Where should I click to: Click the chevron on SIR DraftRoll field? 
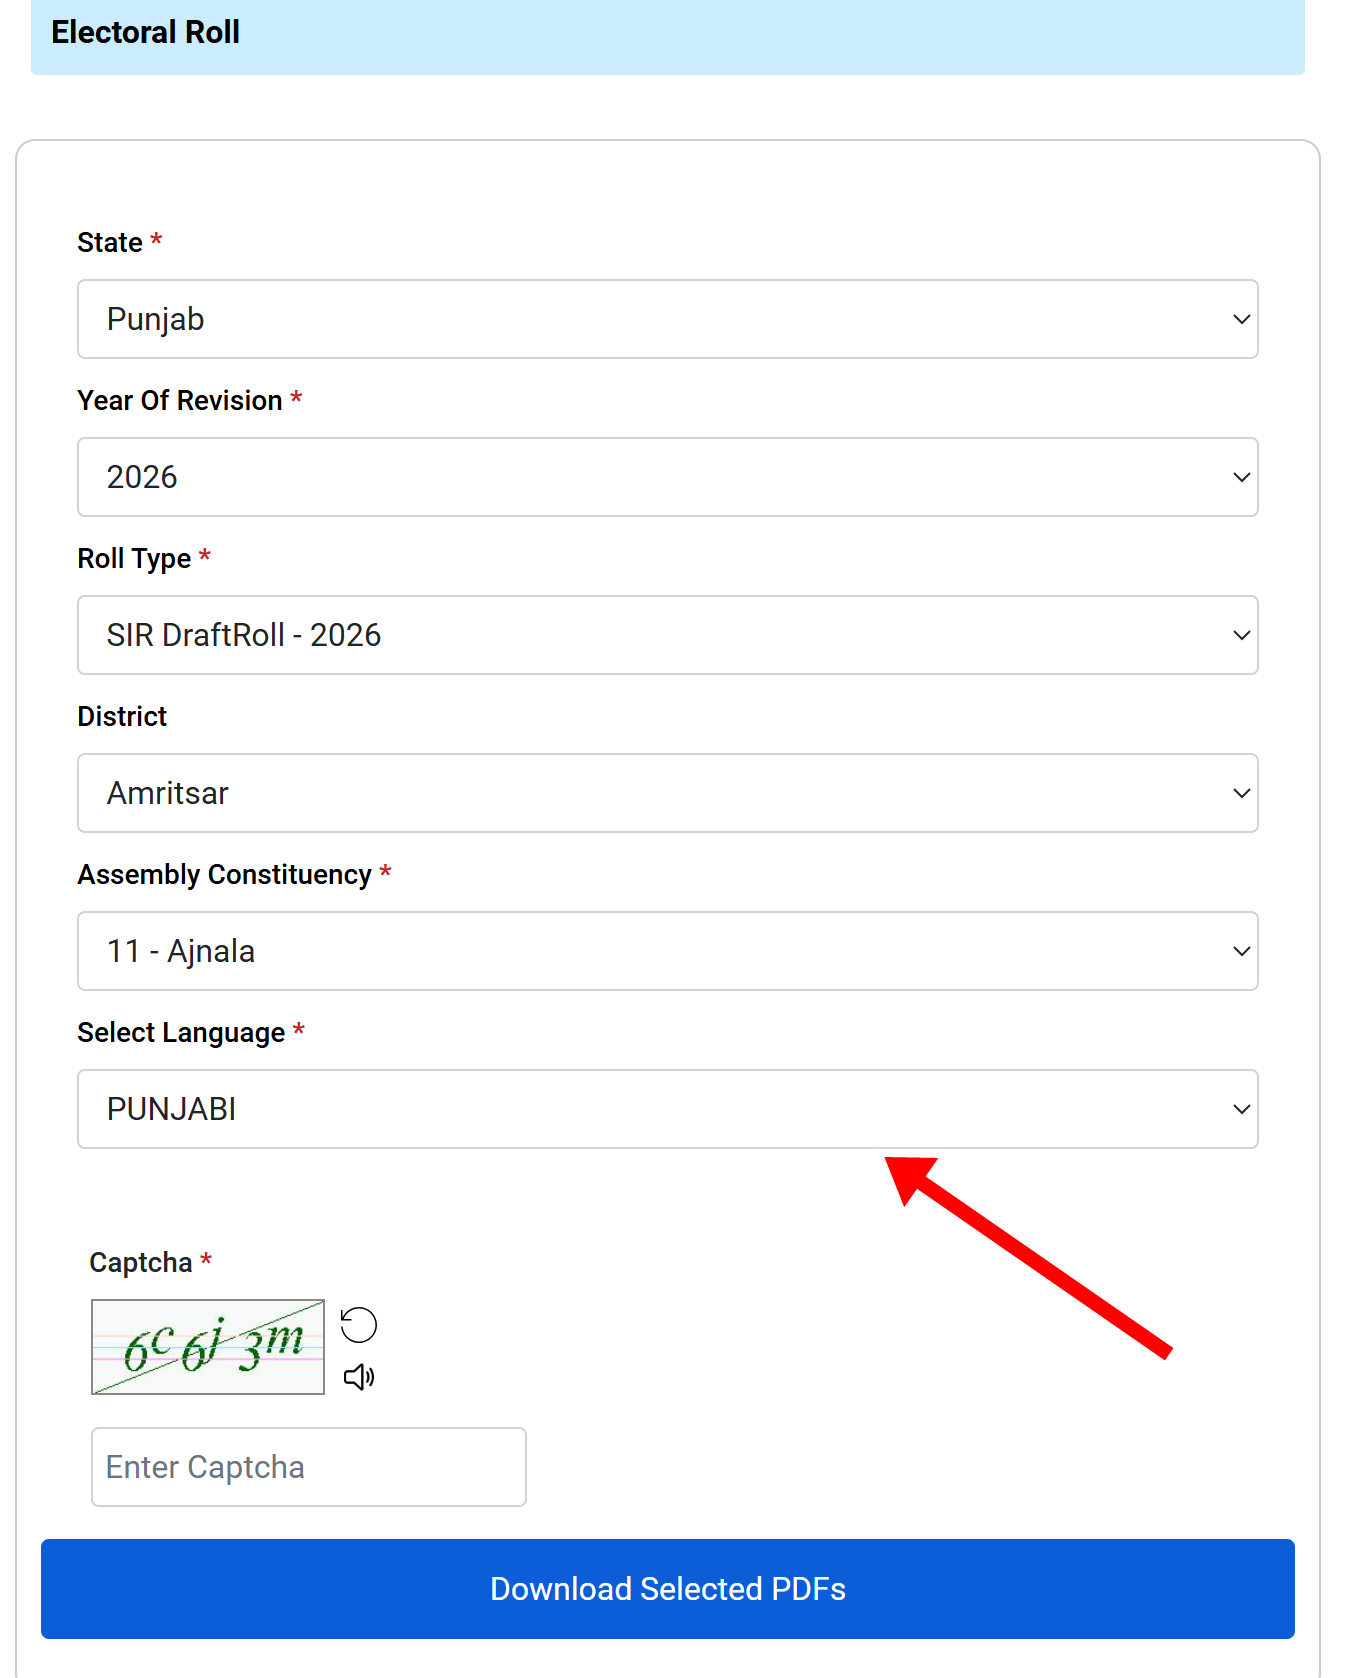(1241, 636)
